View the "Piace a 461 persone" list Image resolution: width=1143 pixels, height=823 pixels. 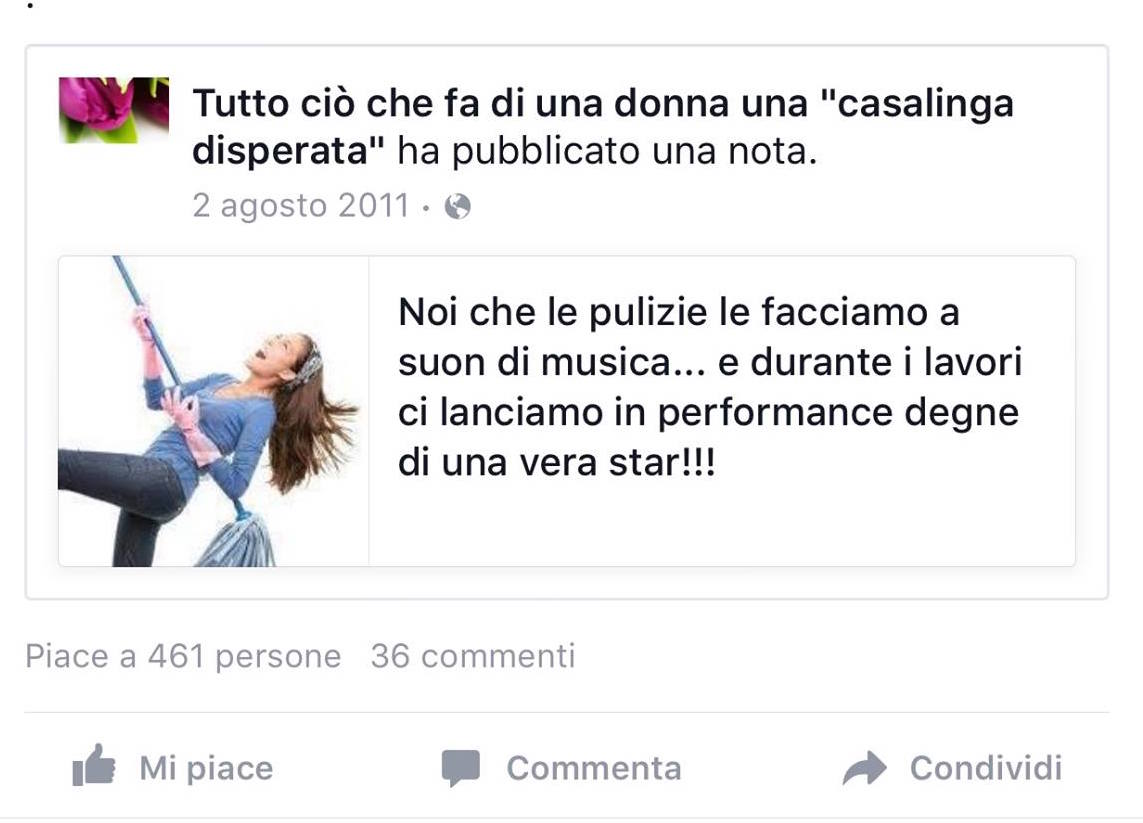coord(183,656)
